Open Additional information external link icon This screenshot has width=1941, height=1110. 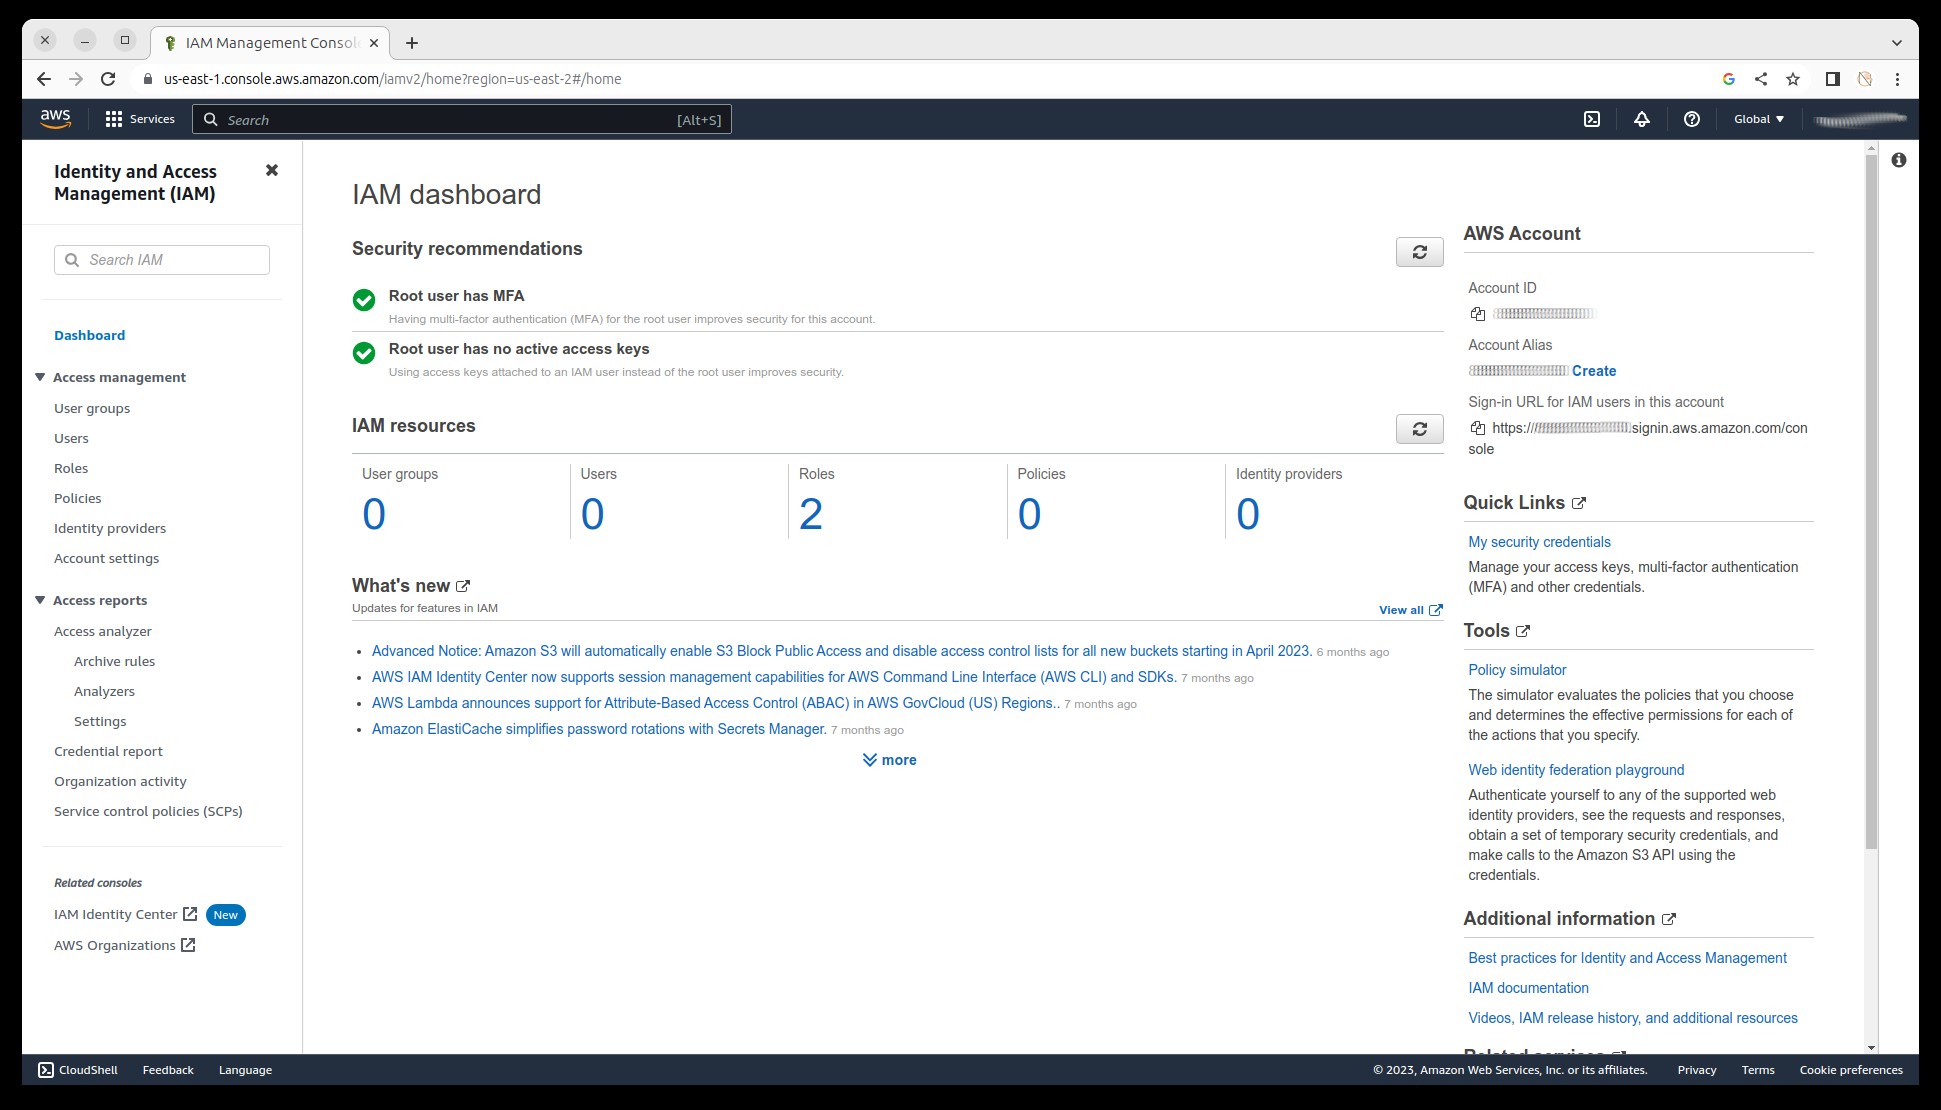coord(1669,919)
